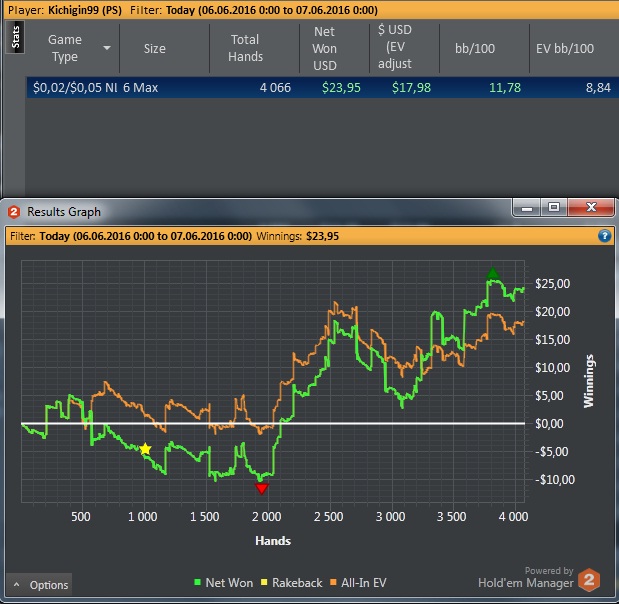
Task: Click the Winnings: $23,95 graph header text
Action: pyautogui.click(x=298, y=236)
